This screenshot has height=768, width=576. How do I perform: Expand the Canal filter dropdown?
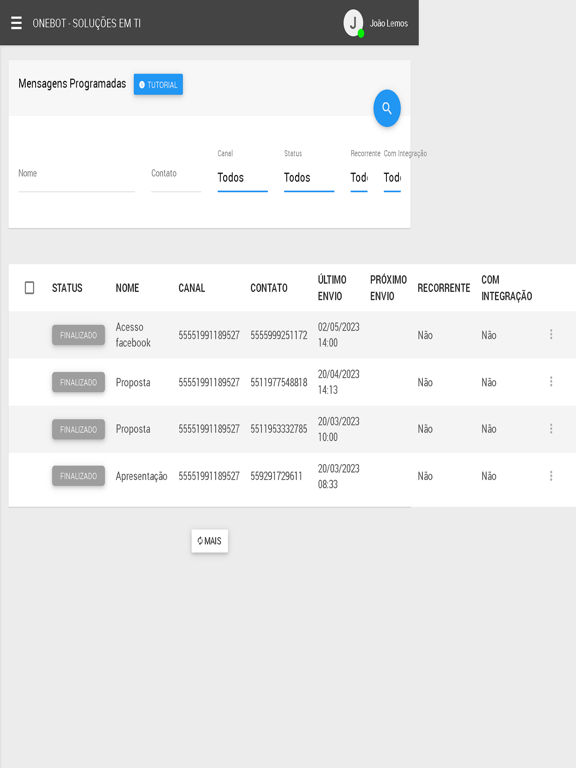242,177
